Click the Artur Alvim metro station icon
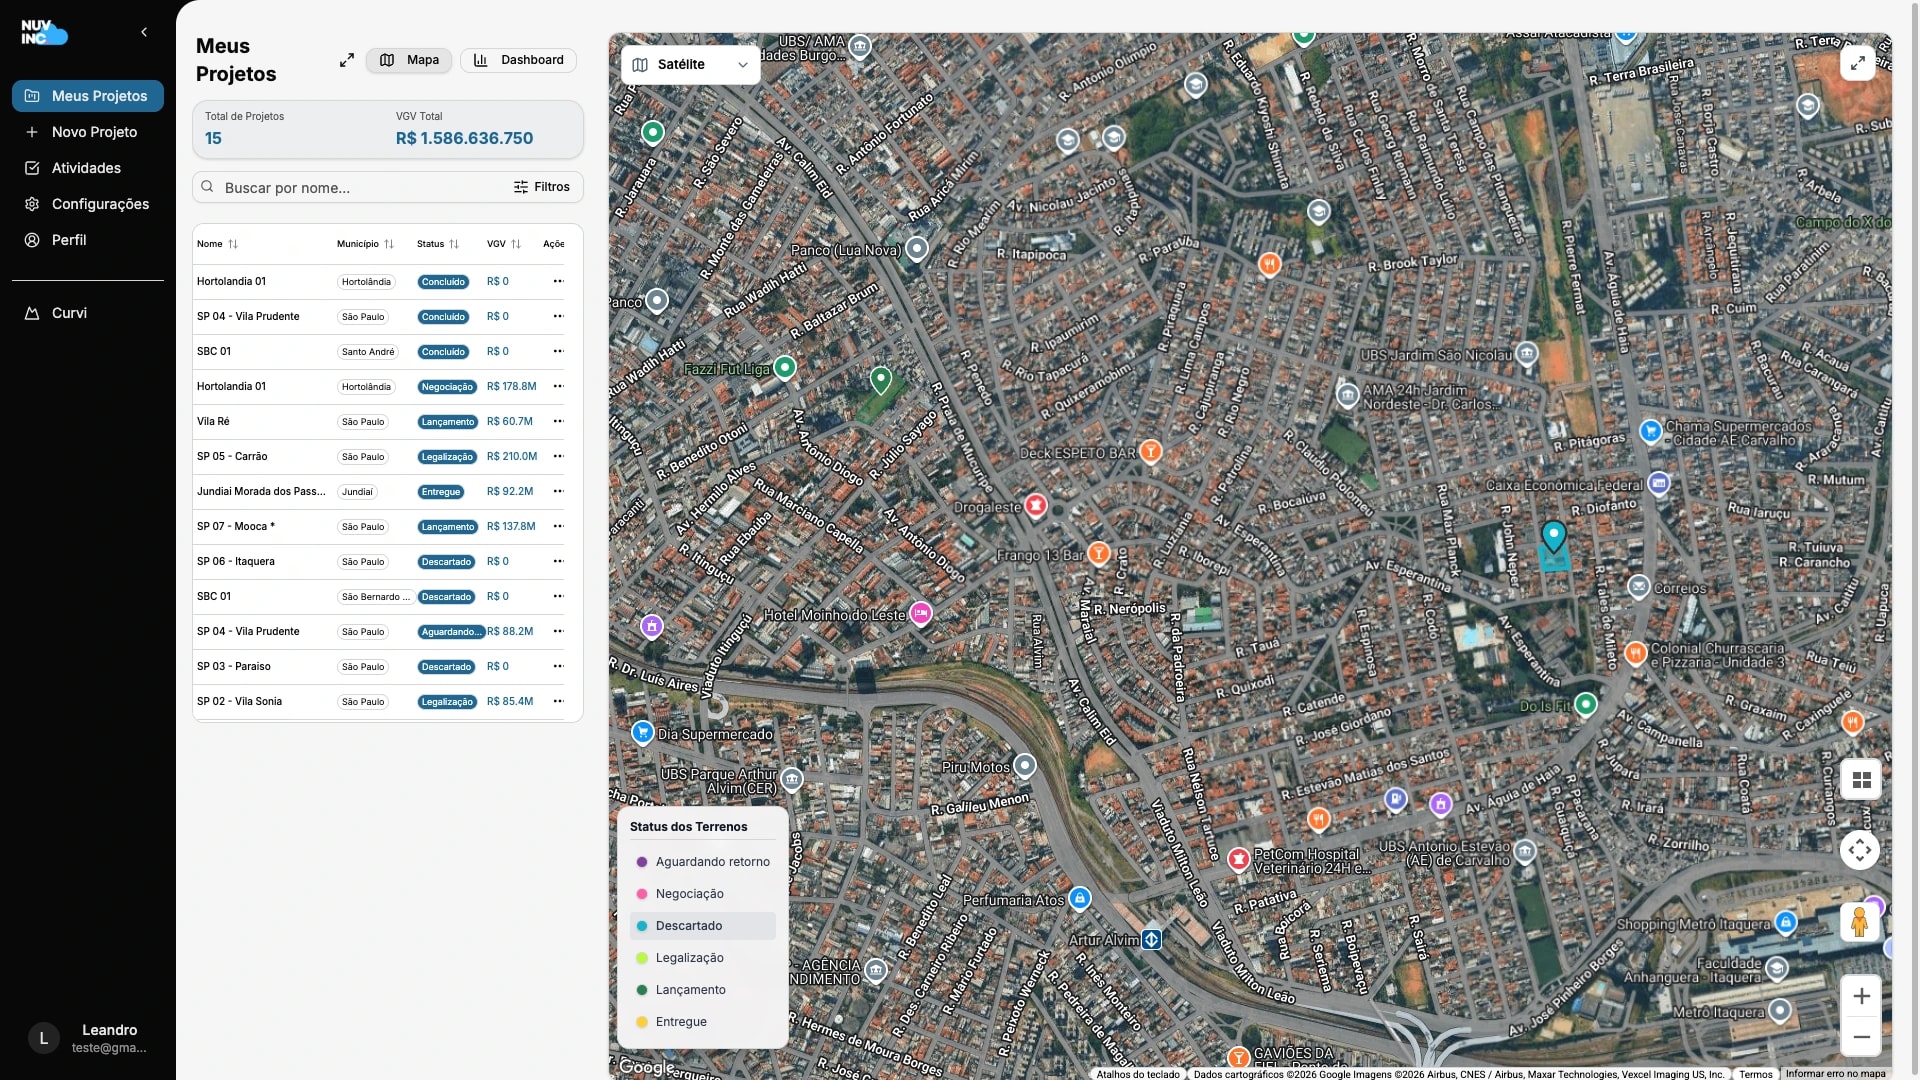This screenshot has width=1920, height=1080. (1152, 940)
